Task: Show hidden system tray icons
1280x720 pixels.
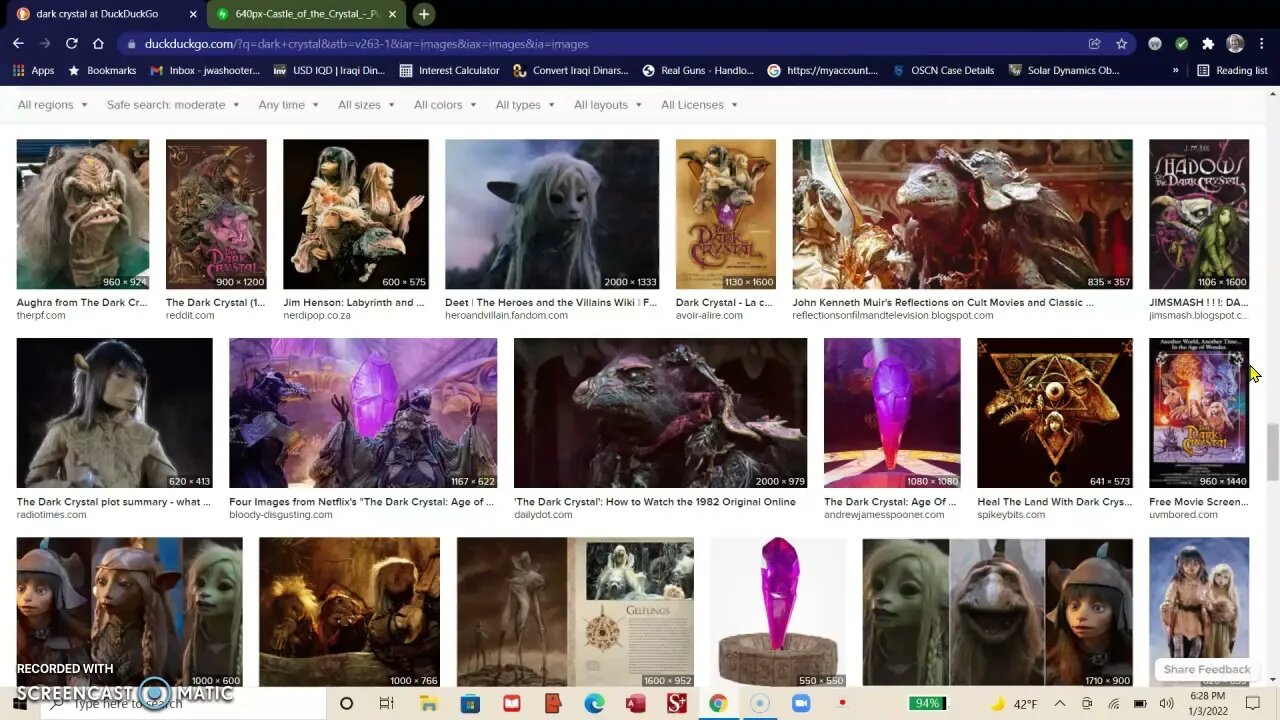Action: [x=1060, y=704]
